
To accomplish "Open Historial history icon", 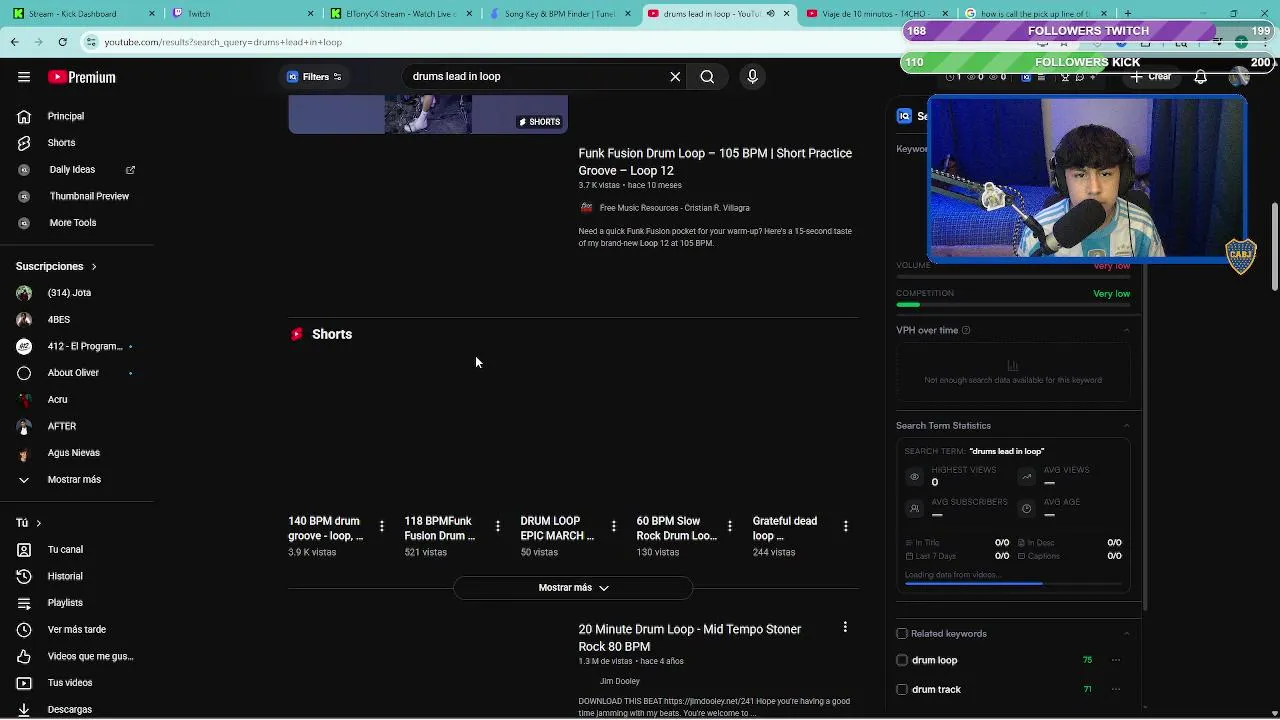I will (24, 576).
